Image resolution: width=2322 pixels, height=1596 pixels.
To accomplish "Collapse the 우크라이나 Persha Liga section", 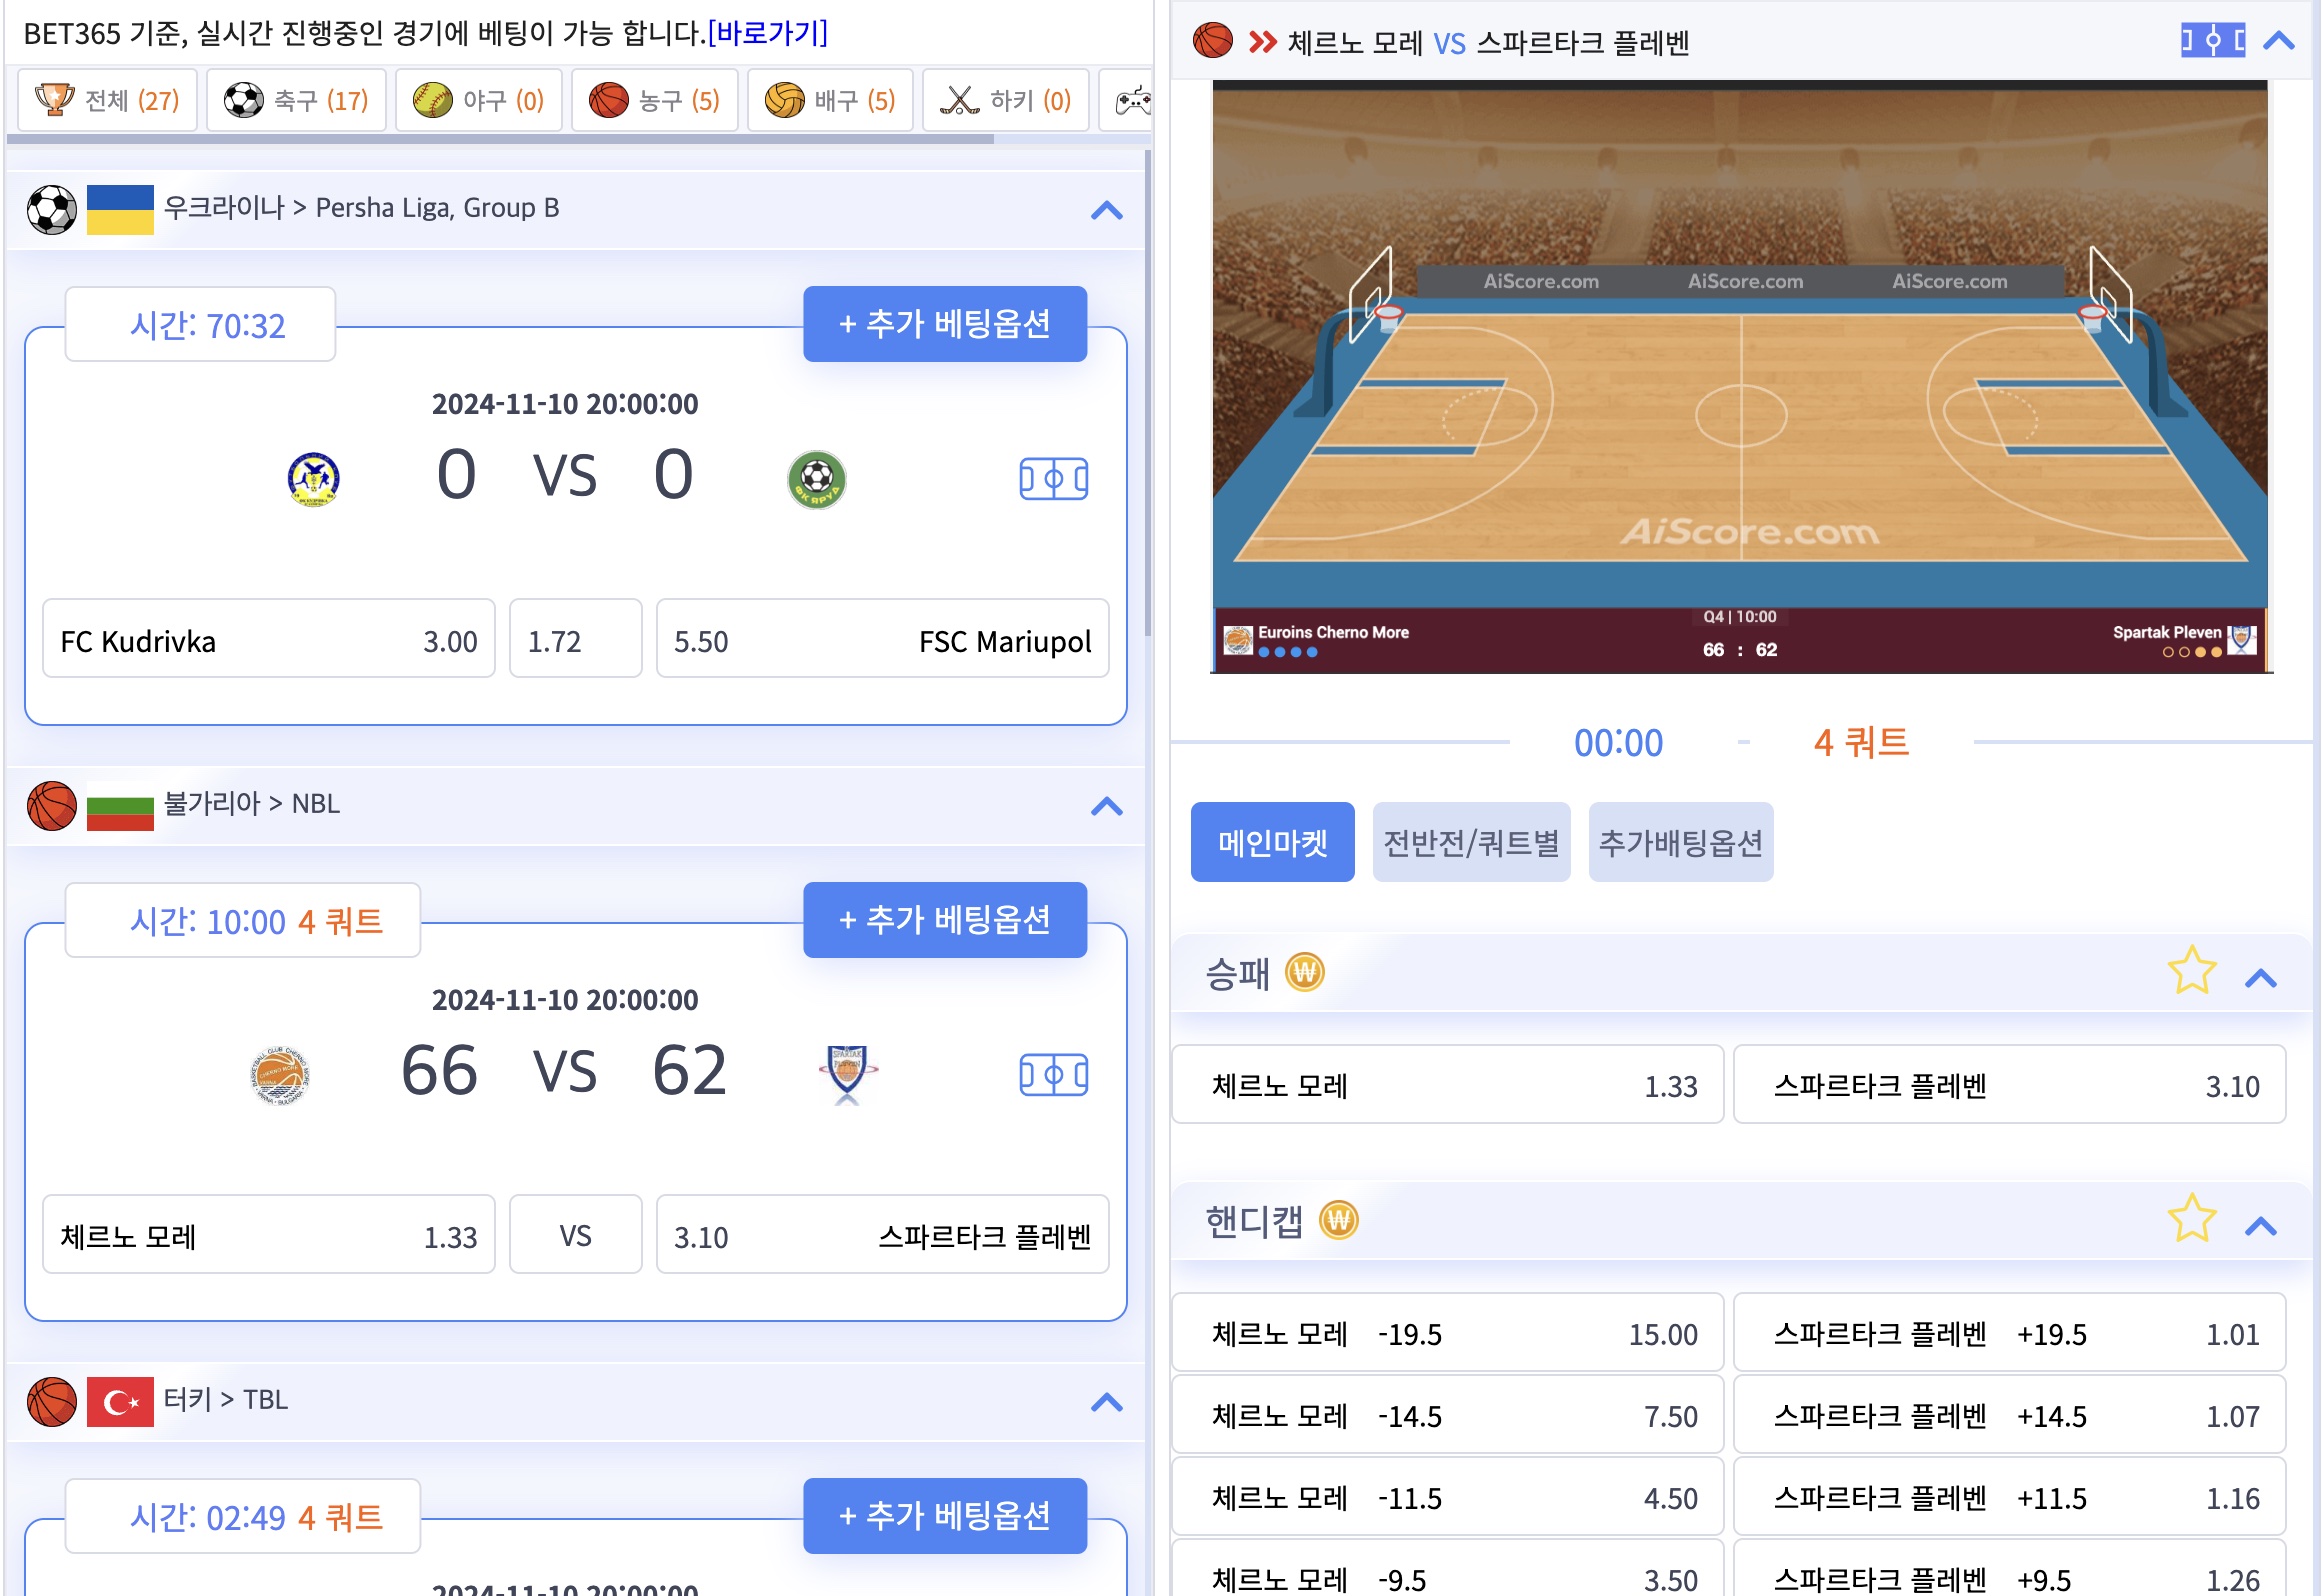I will (1106, 210).
